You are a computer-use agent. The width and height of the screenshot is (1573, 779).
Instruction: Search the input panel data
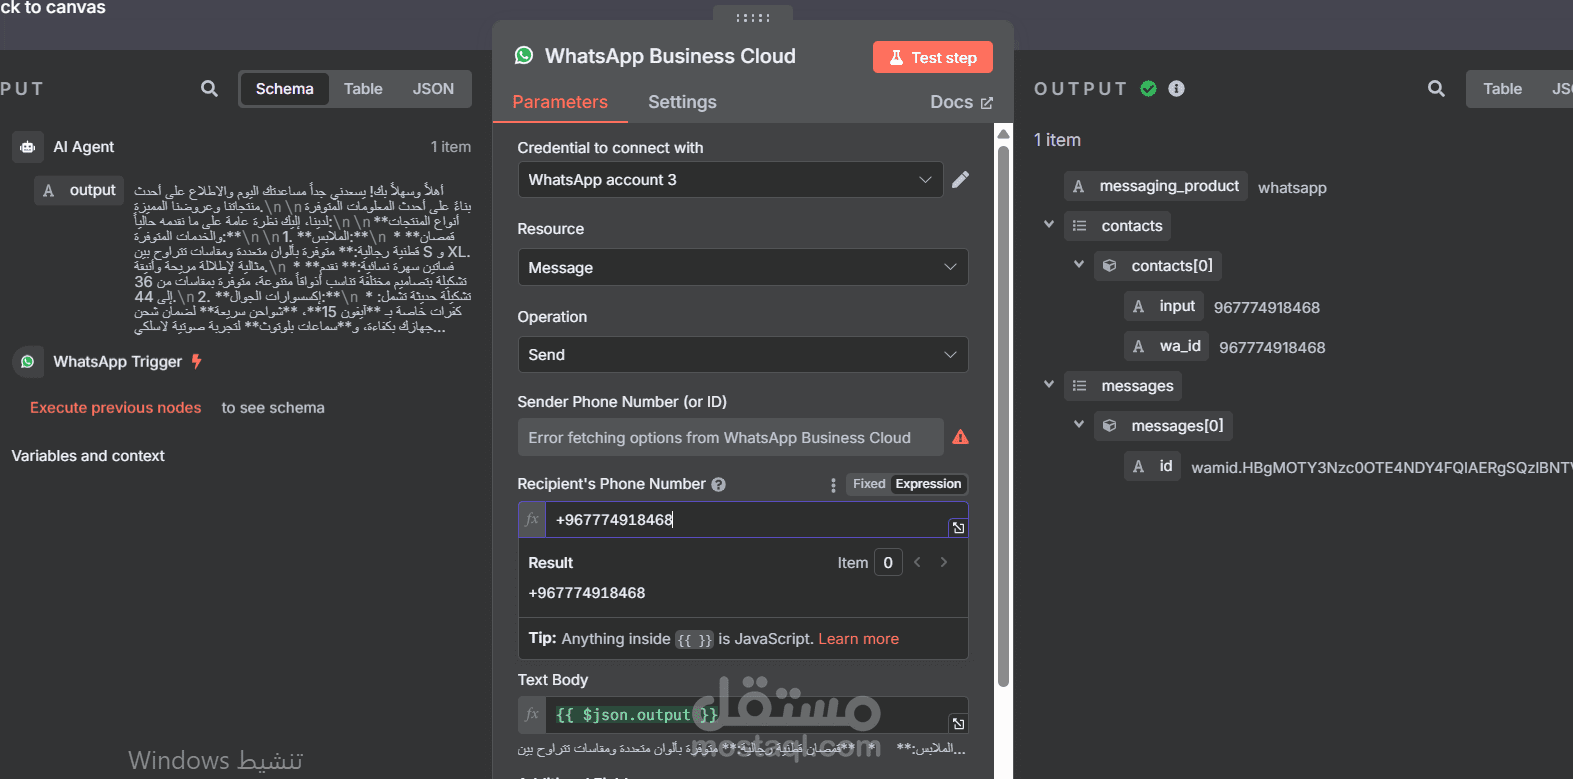click(x=209, y=88)
